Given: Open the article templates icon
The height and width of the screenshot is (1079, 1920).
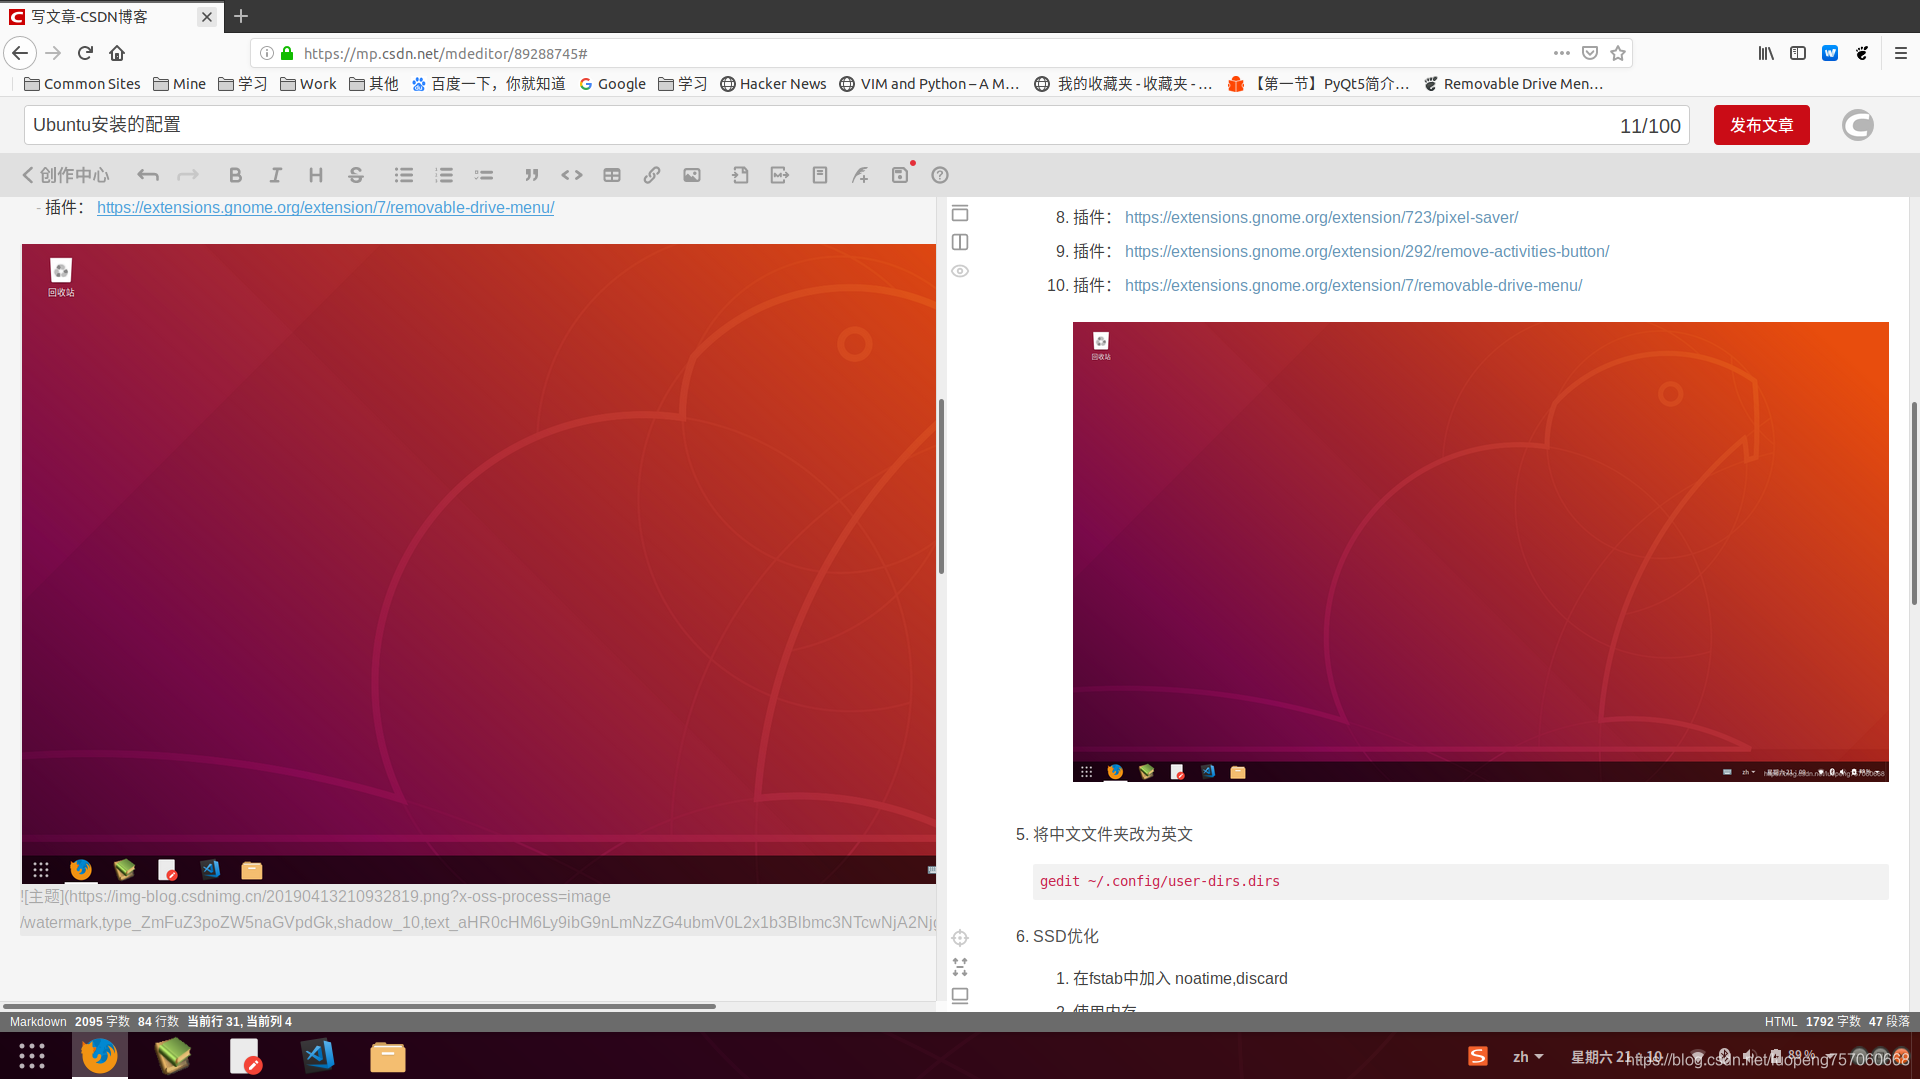Looking at the screenshot, I should click(820, 175).
